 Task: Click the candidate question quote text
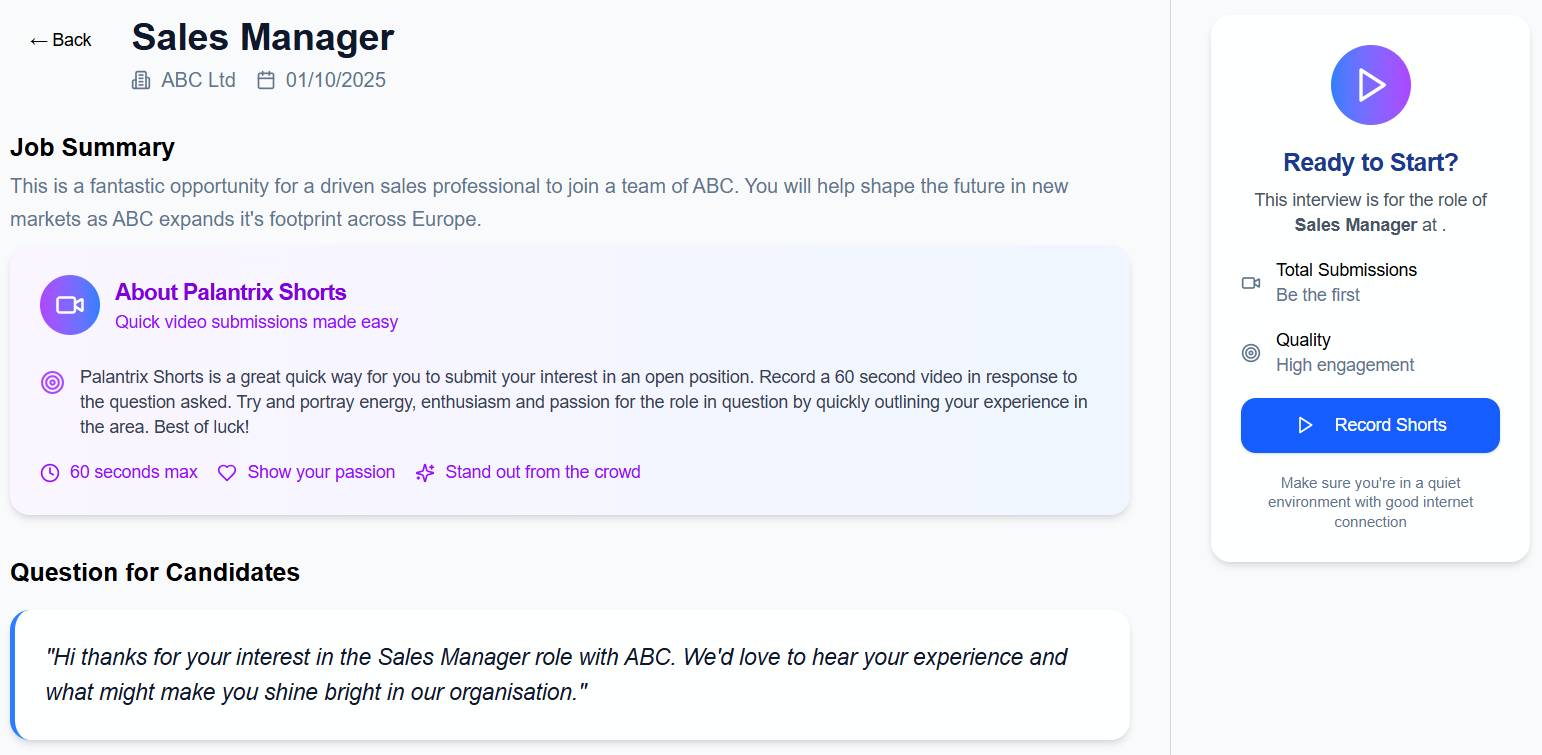pos(556,674)
